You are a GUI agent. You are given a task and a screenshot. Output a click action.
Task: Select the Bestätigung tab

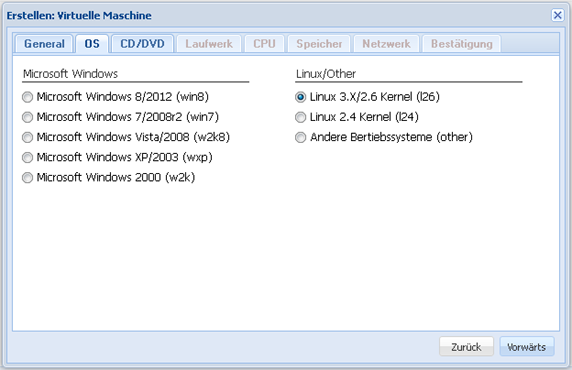[x=461, y=44]
